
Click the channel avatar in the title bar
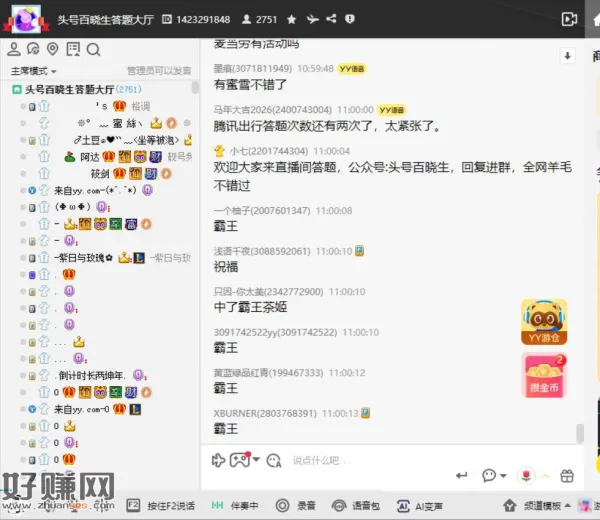tap(26, 19)
